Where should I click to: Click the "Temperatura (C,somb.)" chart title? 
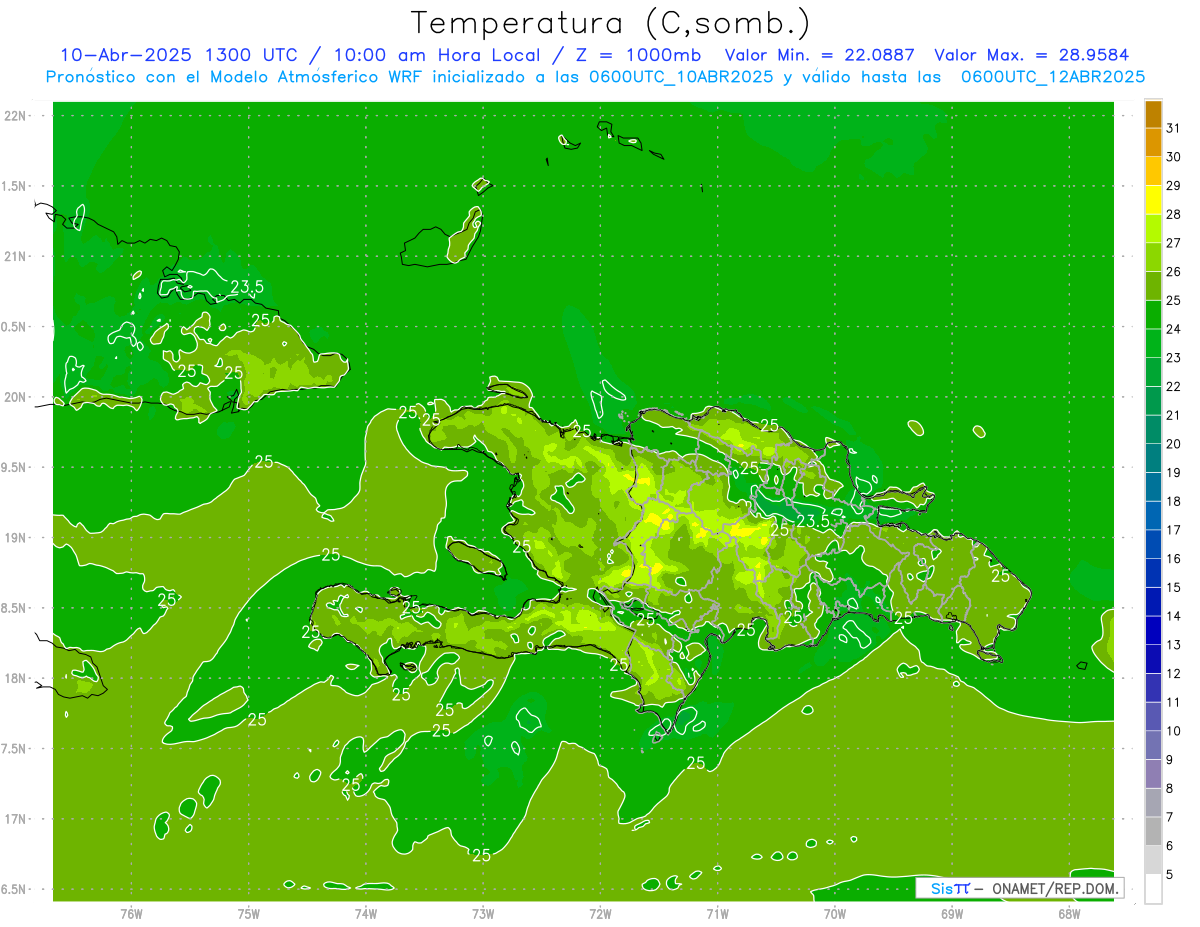tap(610, 23)
